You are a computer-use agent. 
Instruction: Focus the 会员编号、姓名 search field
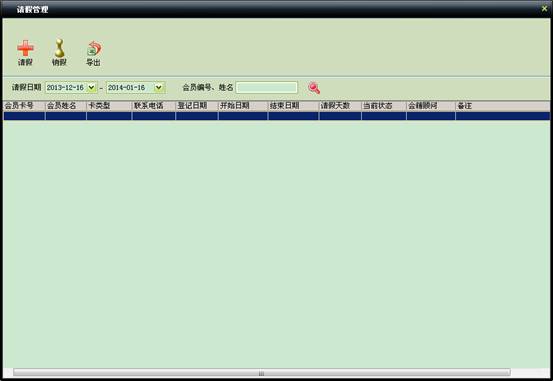[x=267, y=87]
